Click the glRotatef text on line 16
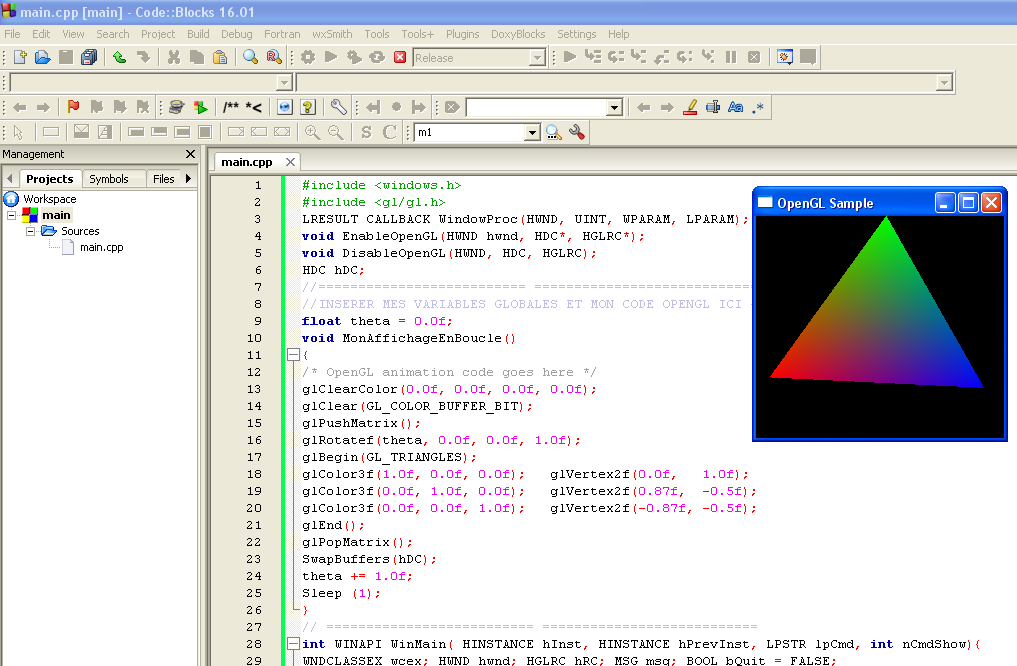Image resolution: width=1017 pixels, height=666 pixels. tap(338, 440)
